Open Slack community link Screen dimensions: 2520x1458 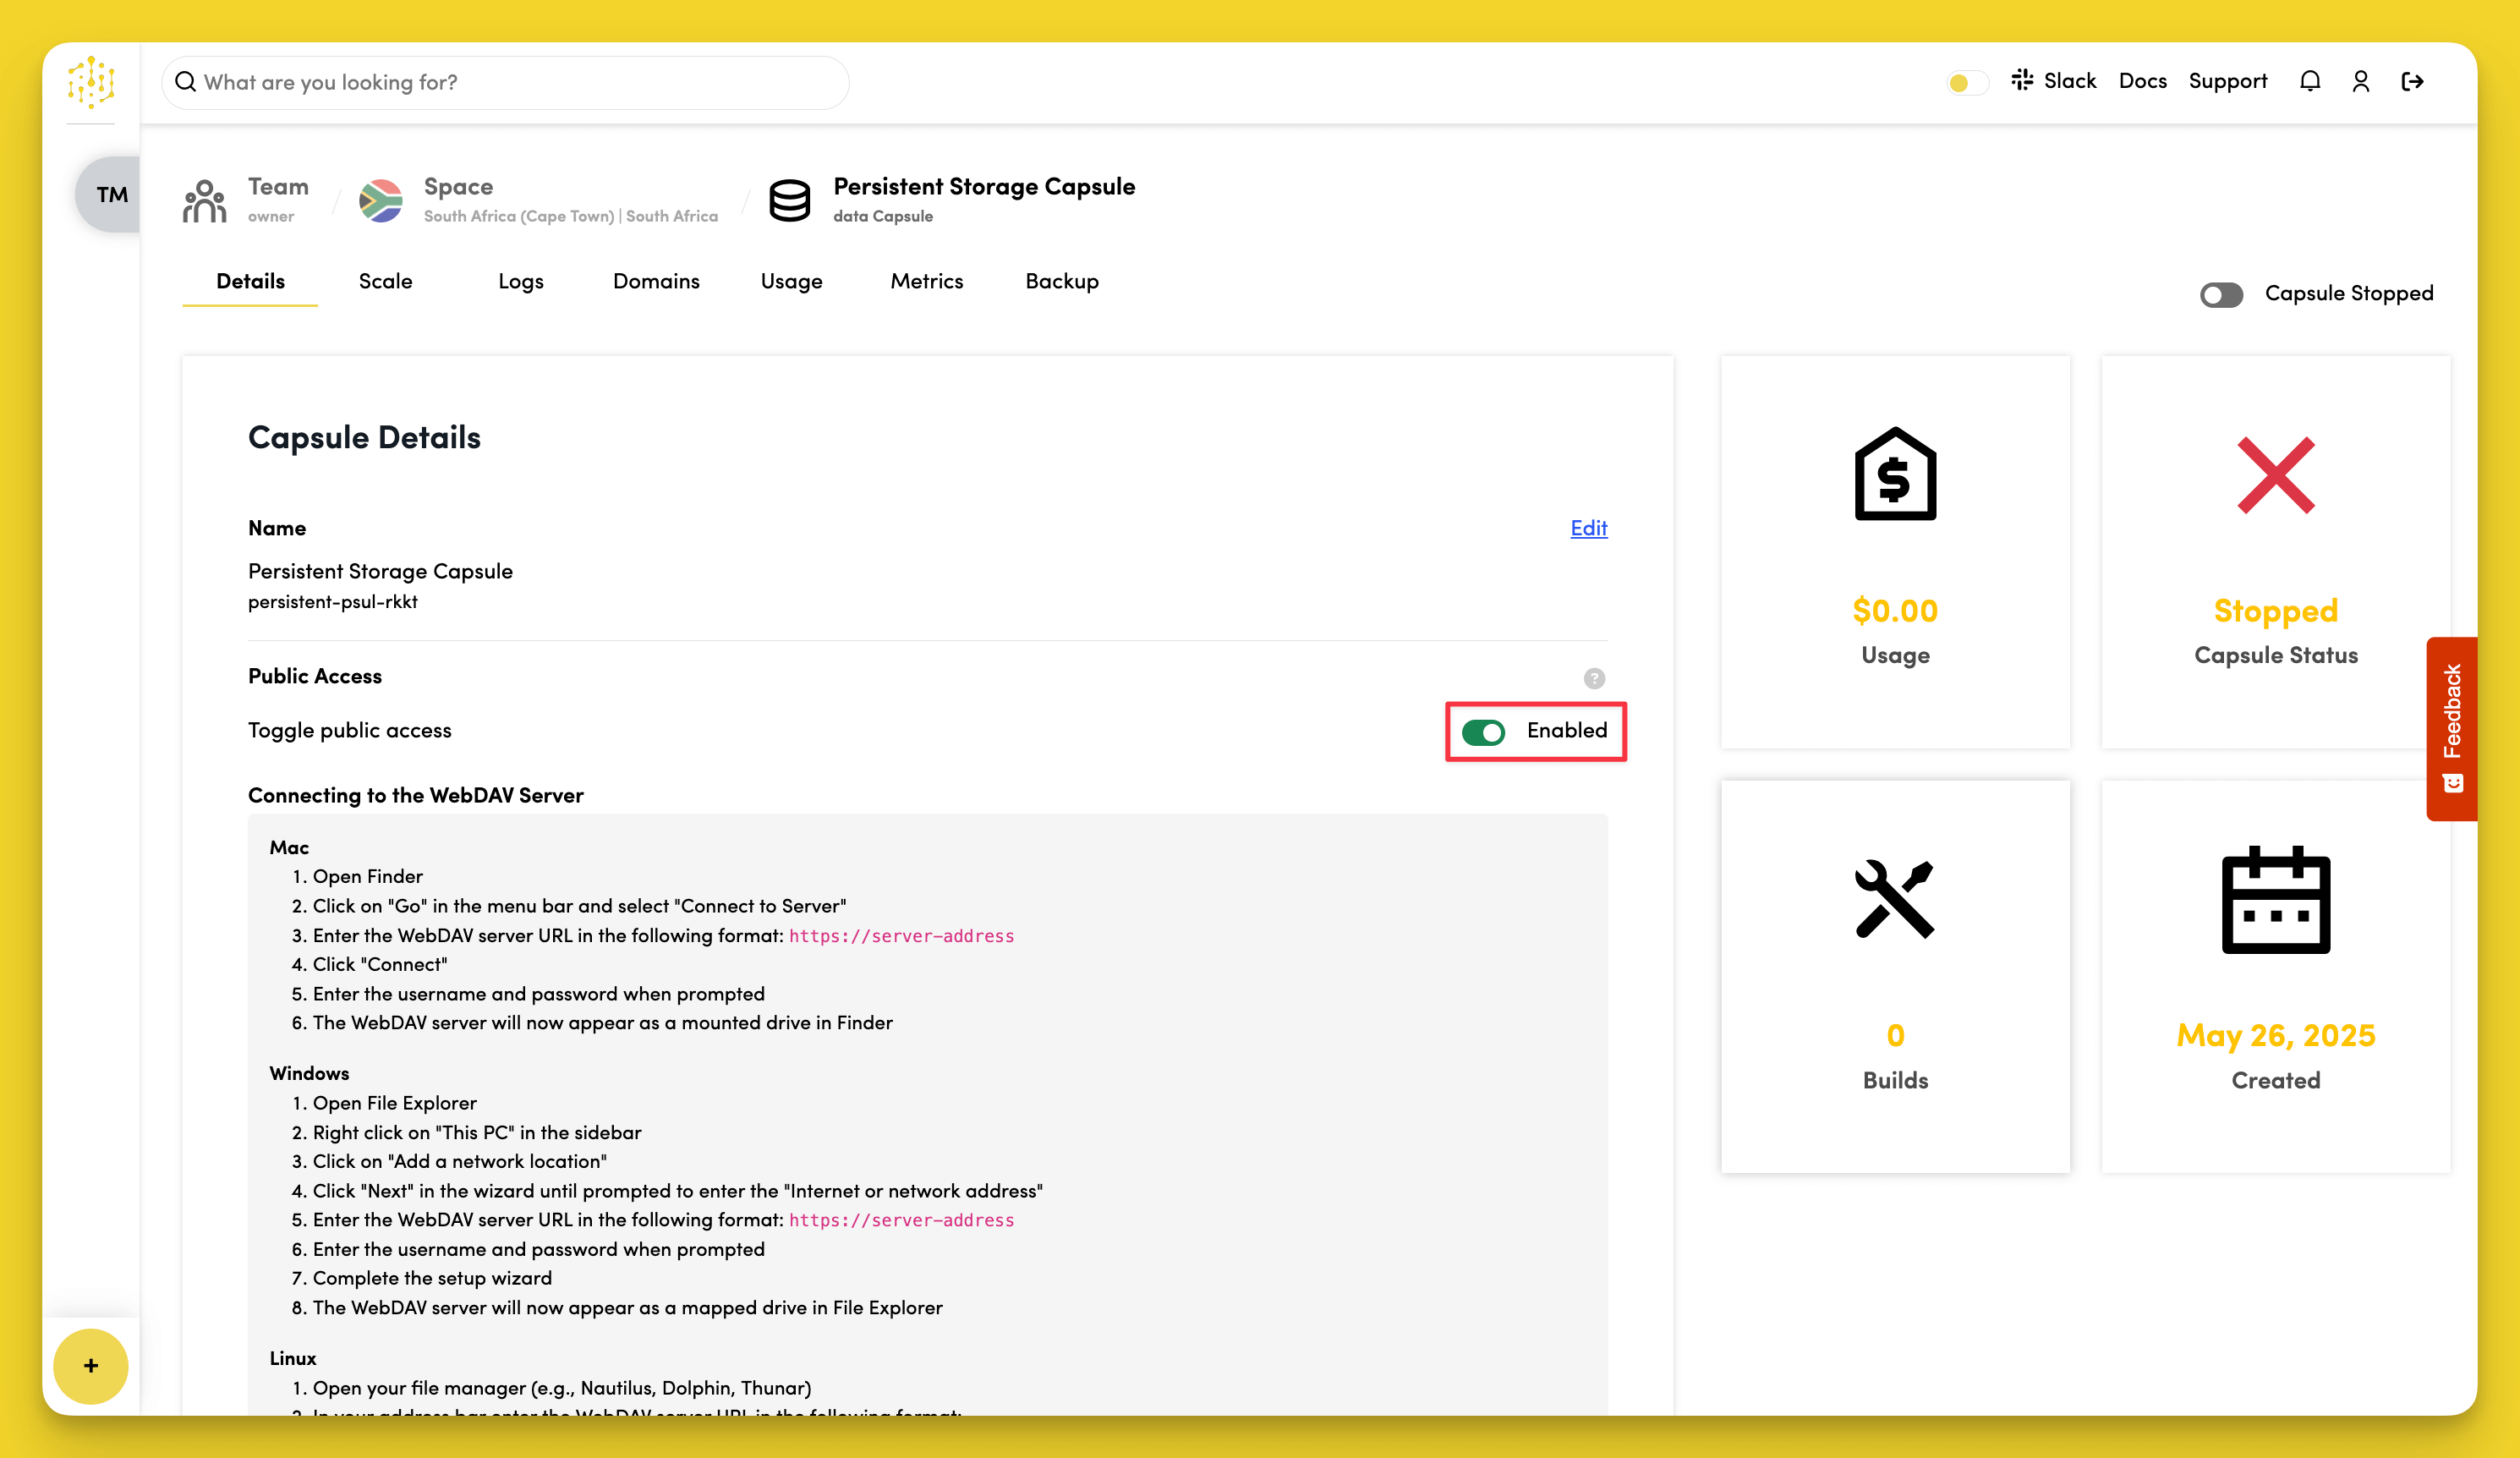[x=2054, y=81]
